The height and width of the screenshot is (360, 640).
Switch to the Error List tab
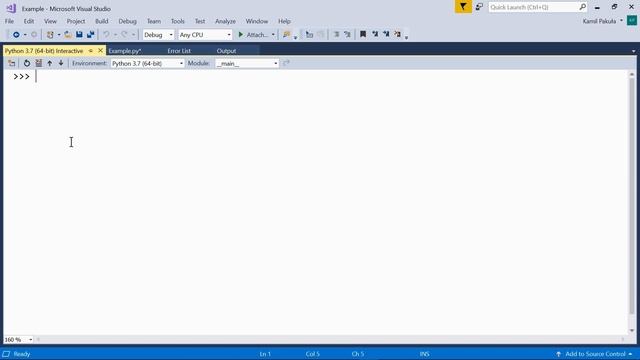pyautogui.click(x=179, y=51)
